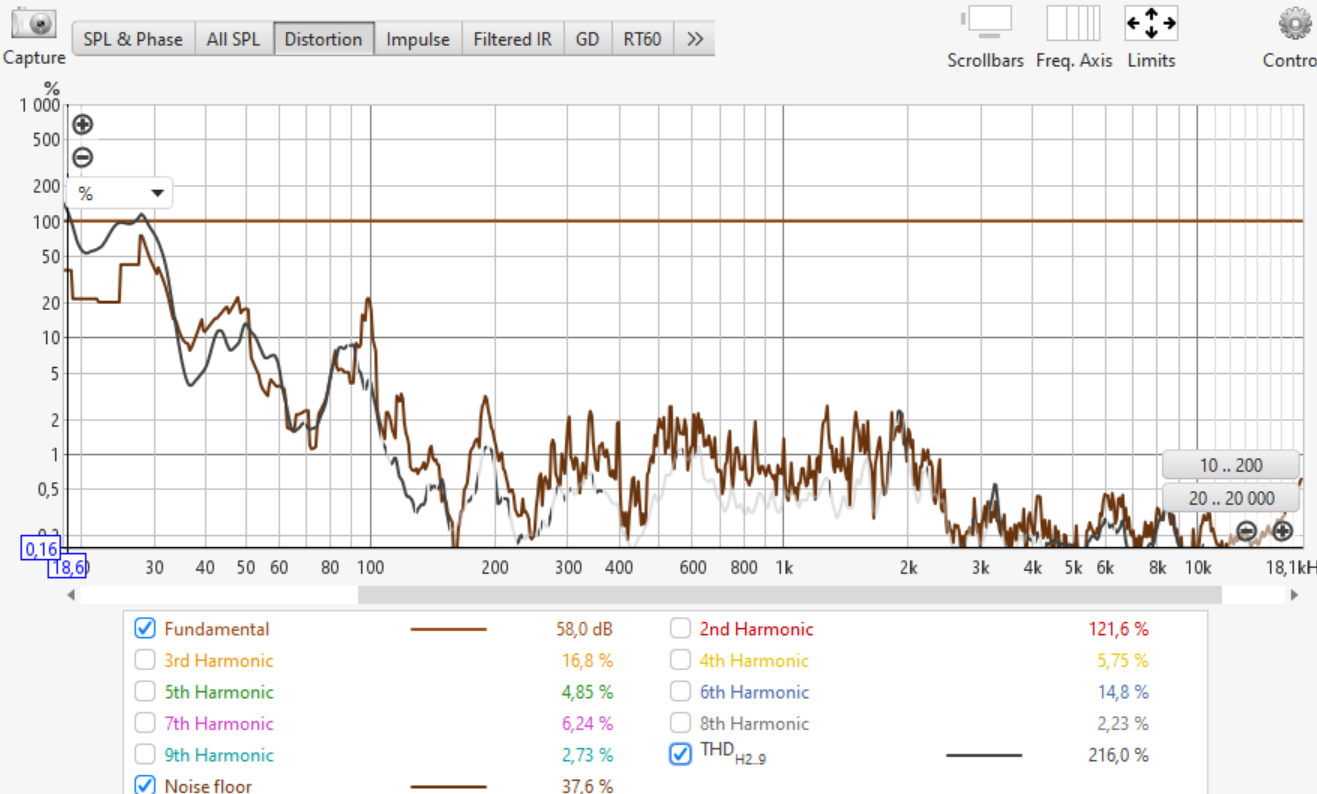Set frequency range to 10 .. 200
This screenshot has height=794, width=1317.
pyautogui.click(x=1231, y=465)
